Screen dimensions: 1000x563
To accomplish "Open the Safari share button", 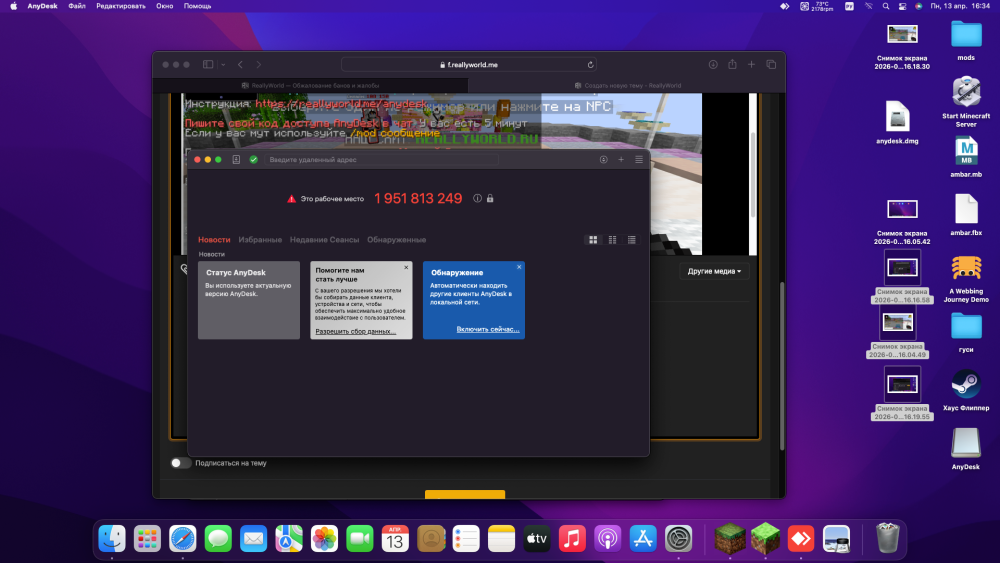I will click(732, 64).
